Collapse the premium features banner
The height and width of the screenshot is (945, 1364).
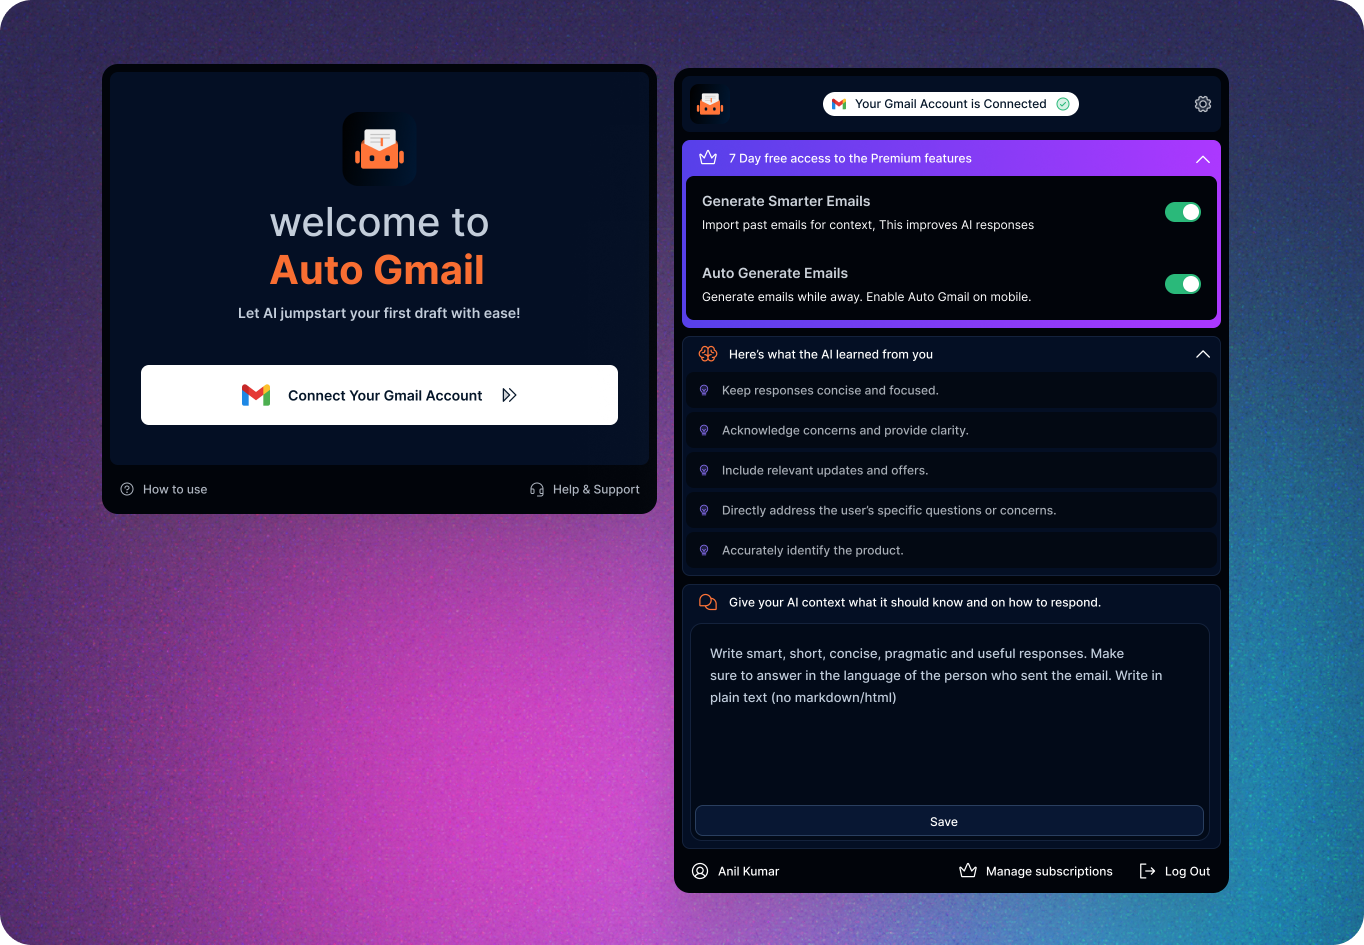coord(1203,158)
